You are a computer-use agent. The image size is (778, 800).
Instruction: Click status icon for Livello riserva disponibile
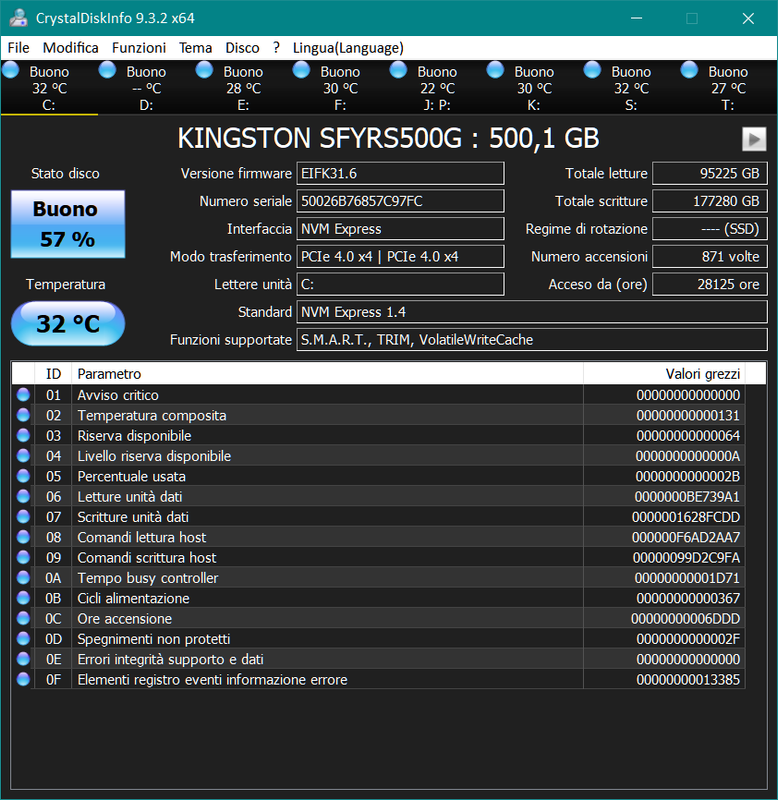(x=23, y=456)
